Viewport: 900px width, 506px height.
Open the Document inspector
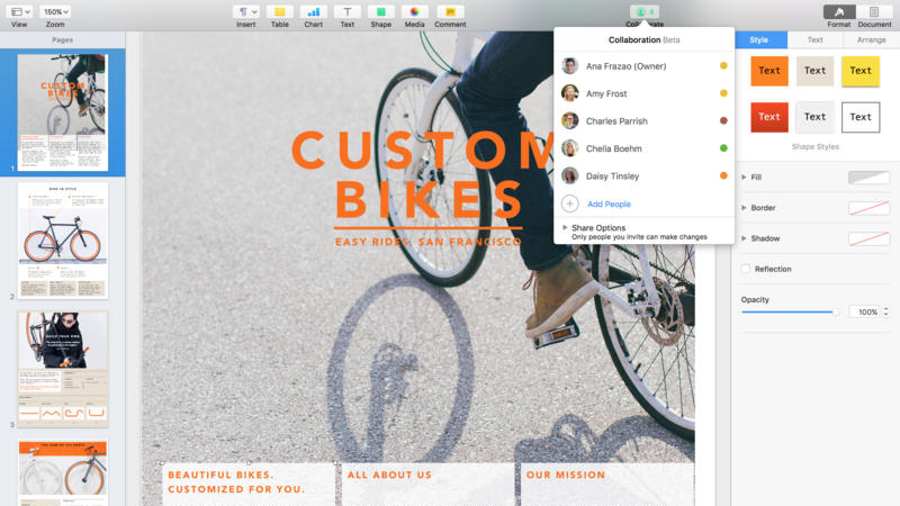[x=874, y=11]
